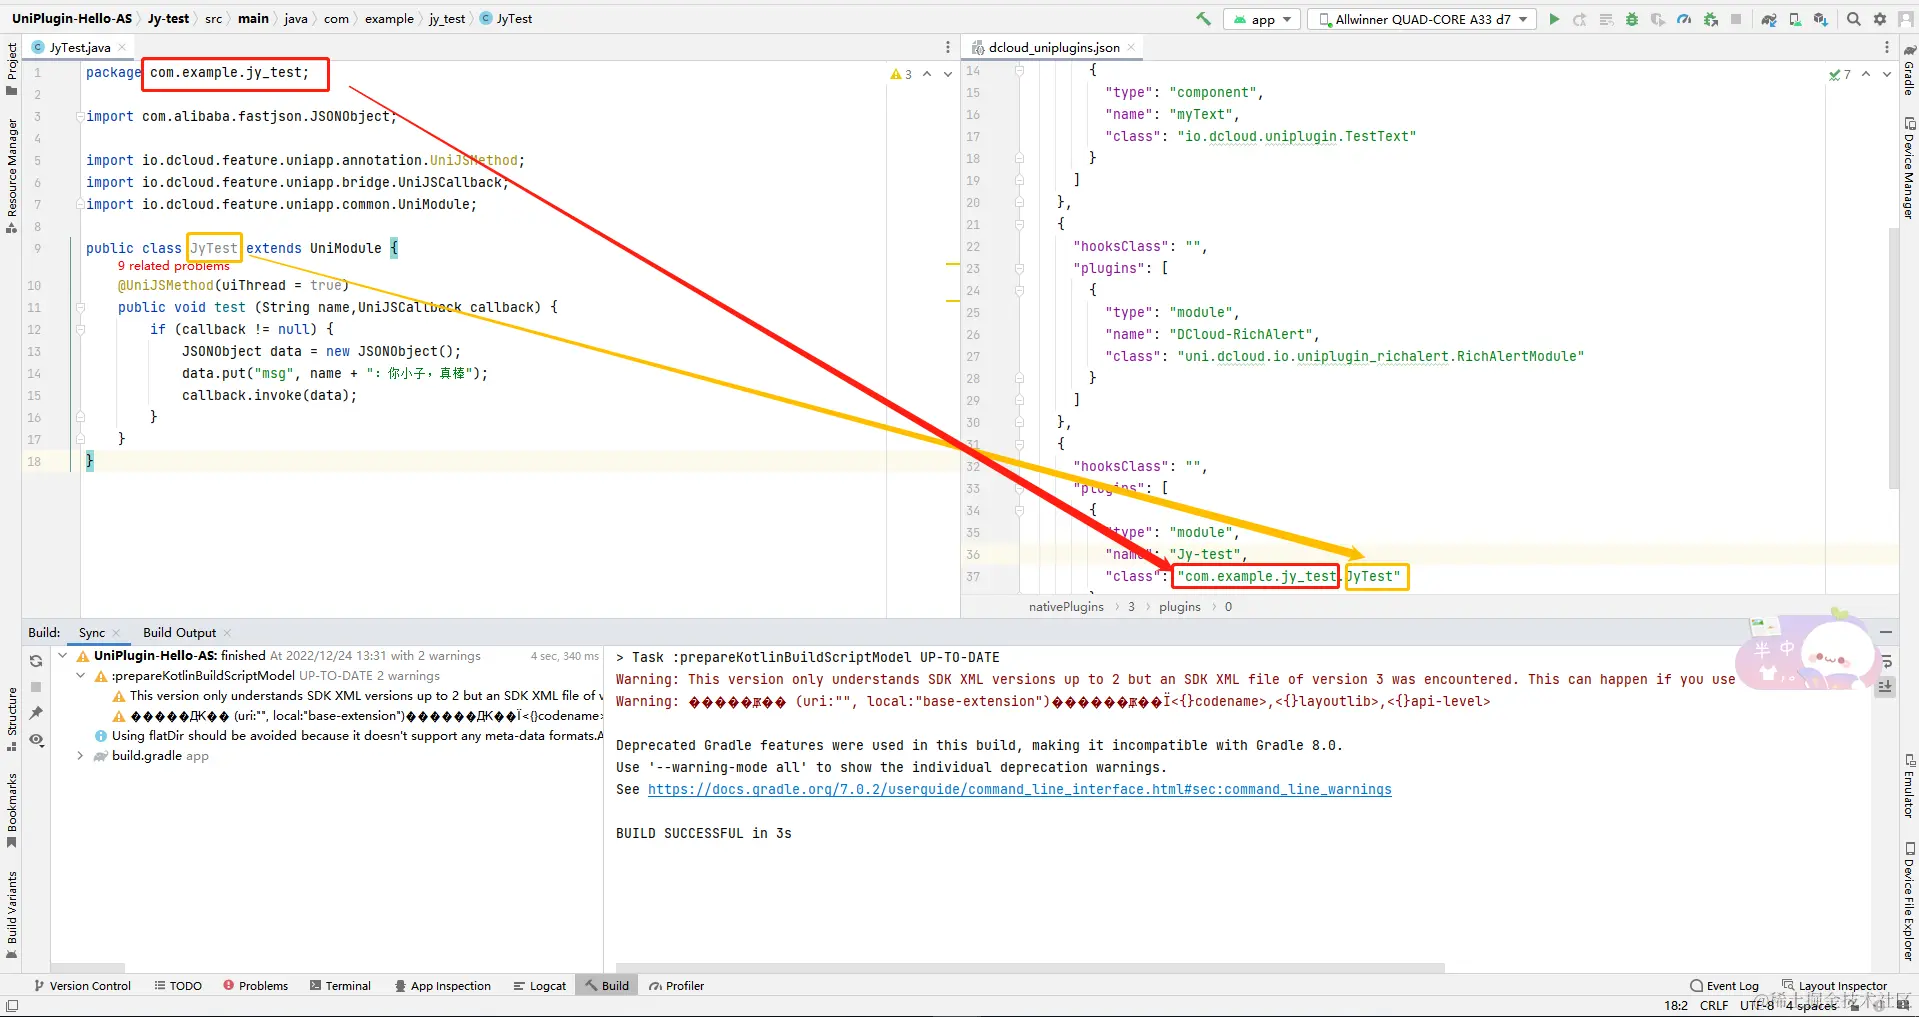Click the green Run app button
The image size is (1919, 1017).
pyautogui.click(x=1554, y=19)
